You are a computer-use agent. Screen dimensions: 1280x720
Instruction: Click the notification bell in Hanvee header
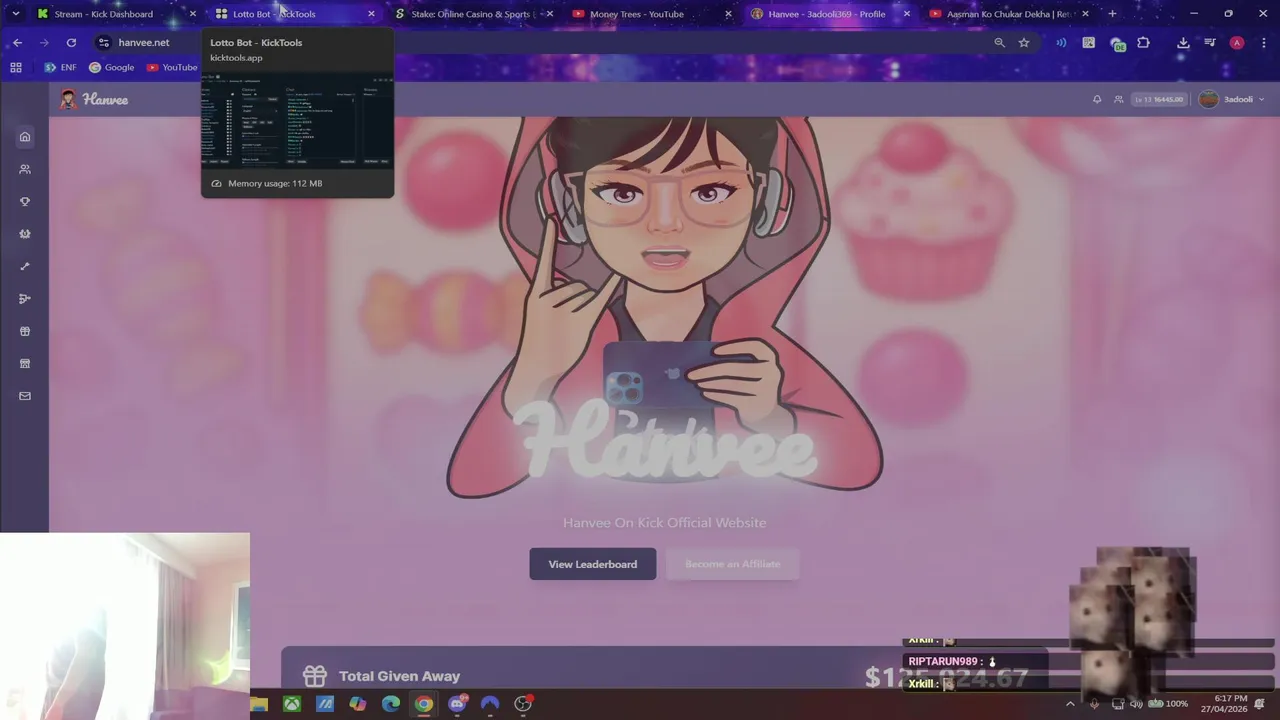(1097, 99)
